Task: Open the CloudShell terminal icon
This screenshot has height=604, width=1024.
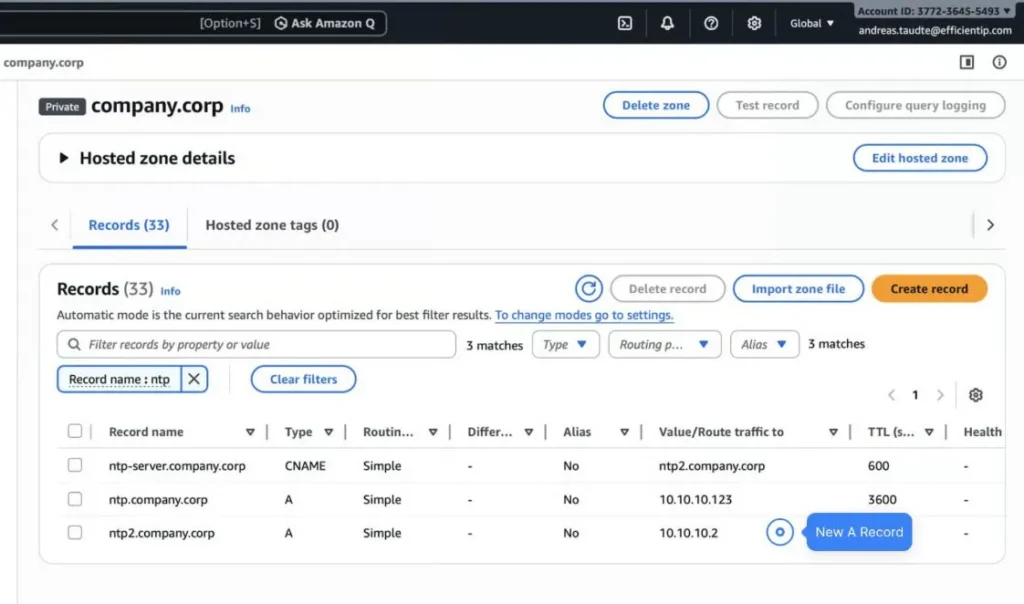Action: click(x=624, y=24)
